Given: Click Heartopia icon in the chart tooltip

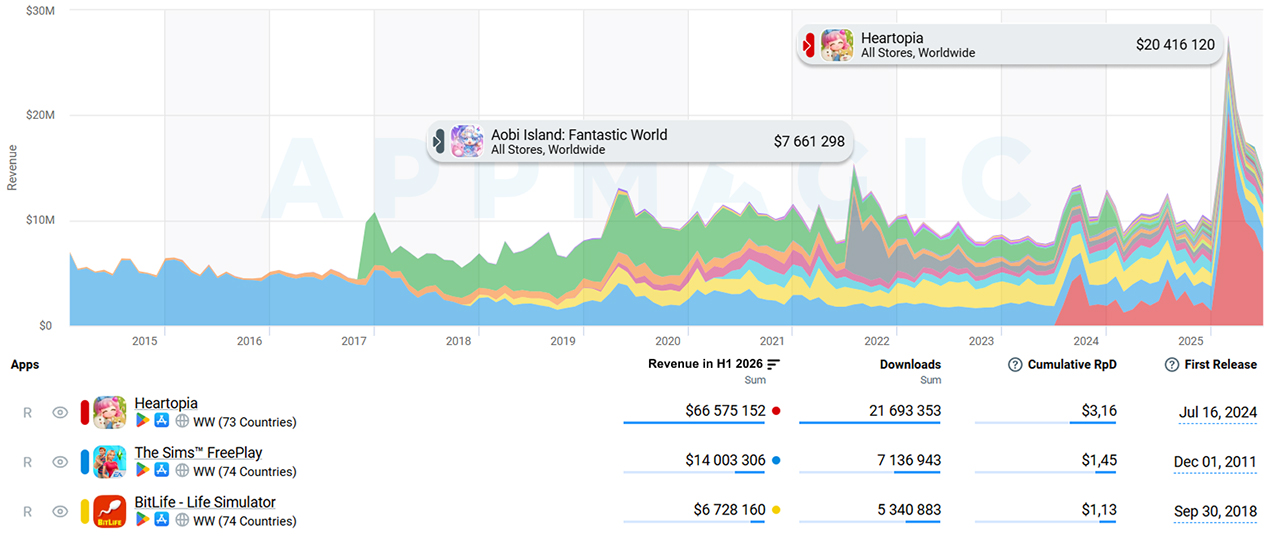Looking at the screenshot, I should pos(837,45).
